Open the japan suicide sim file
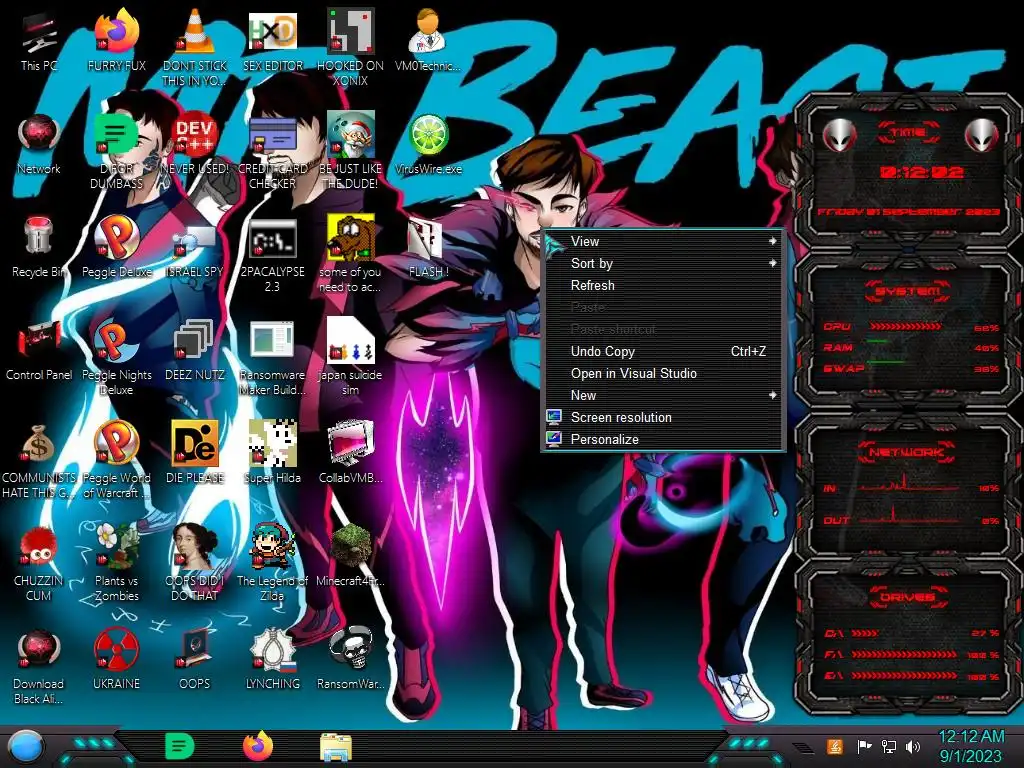The width and height of the screenshot is (1024, 768). [x=350, y=357]
